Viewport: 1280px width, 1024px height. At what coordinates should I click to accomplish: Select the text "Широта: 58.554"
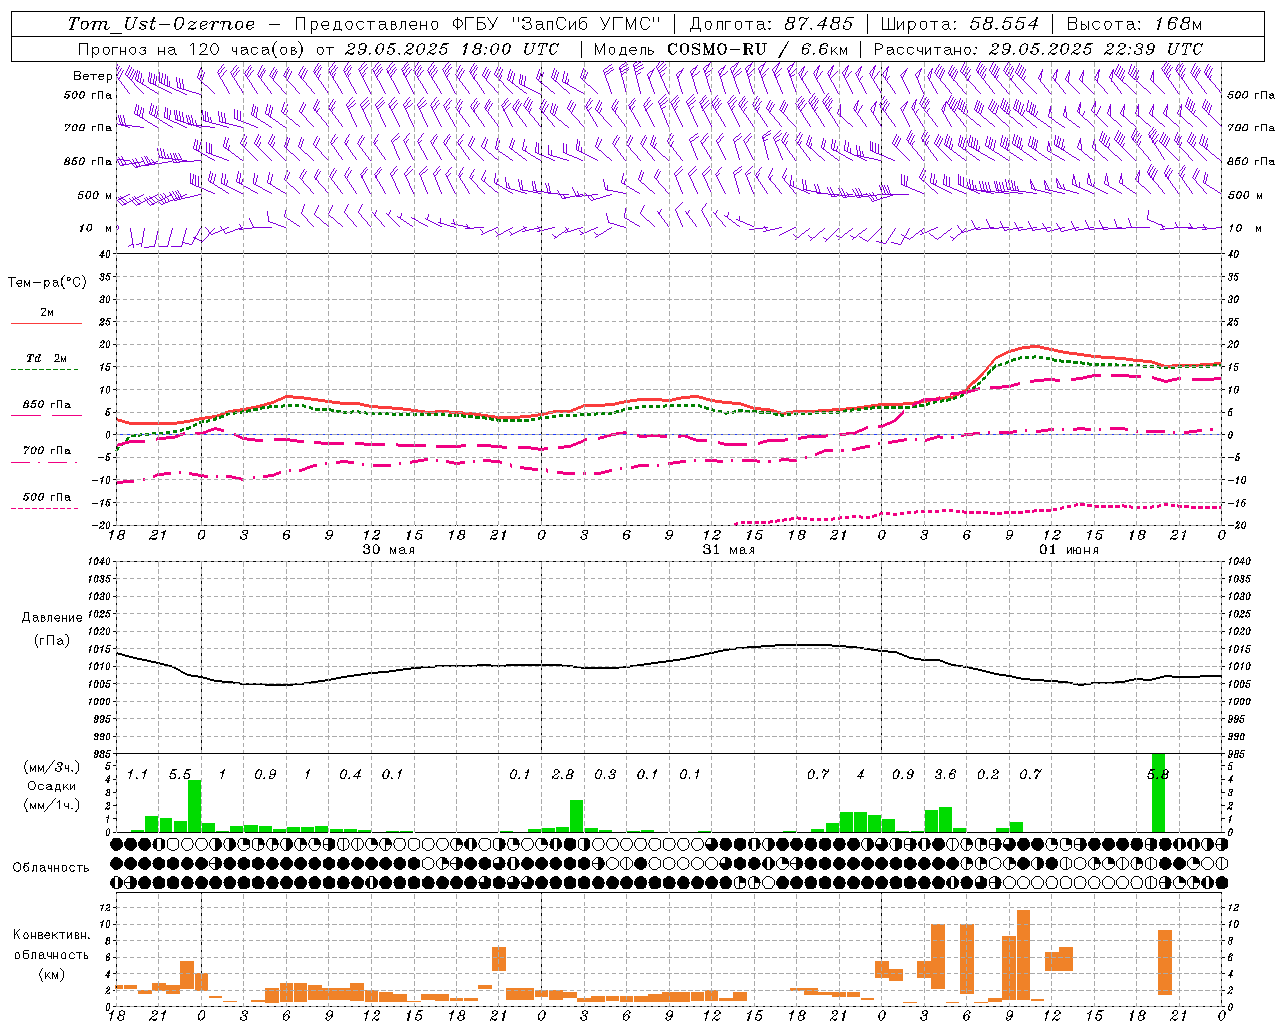[959, 24]
